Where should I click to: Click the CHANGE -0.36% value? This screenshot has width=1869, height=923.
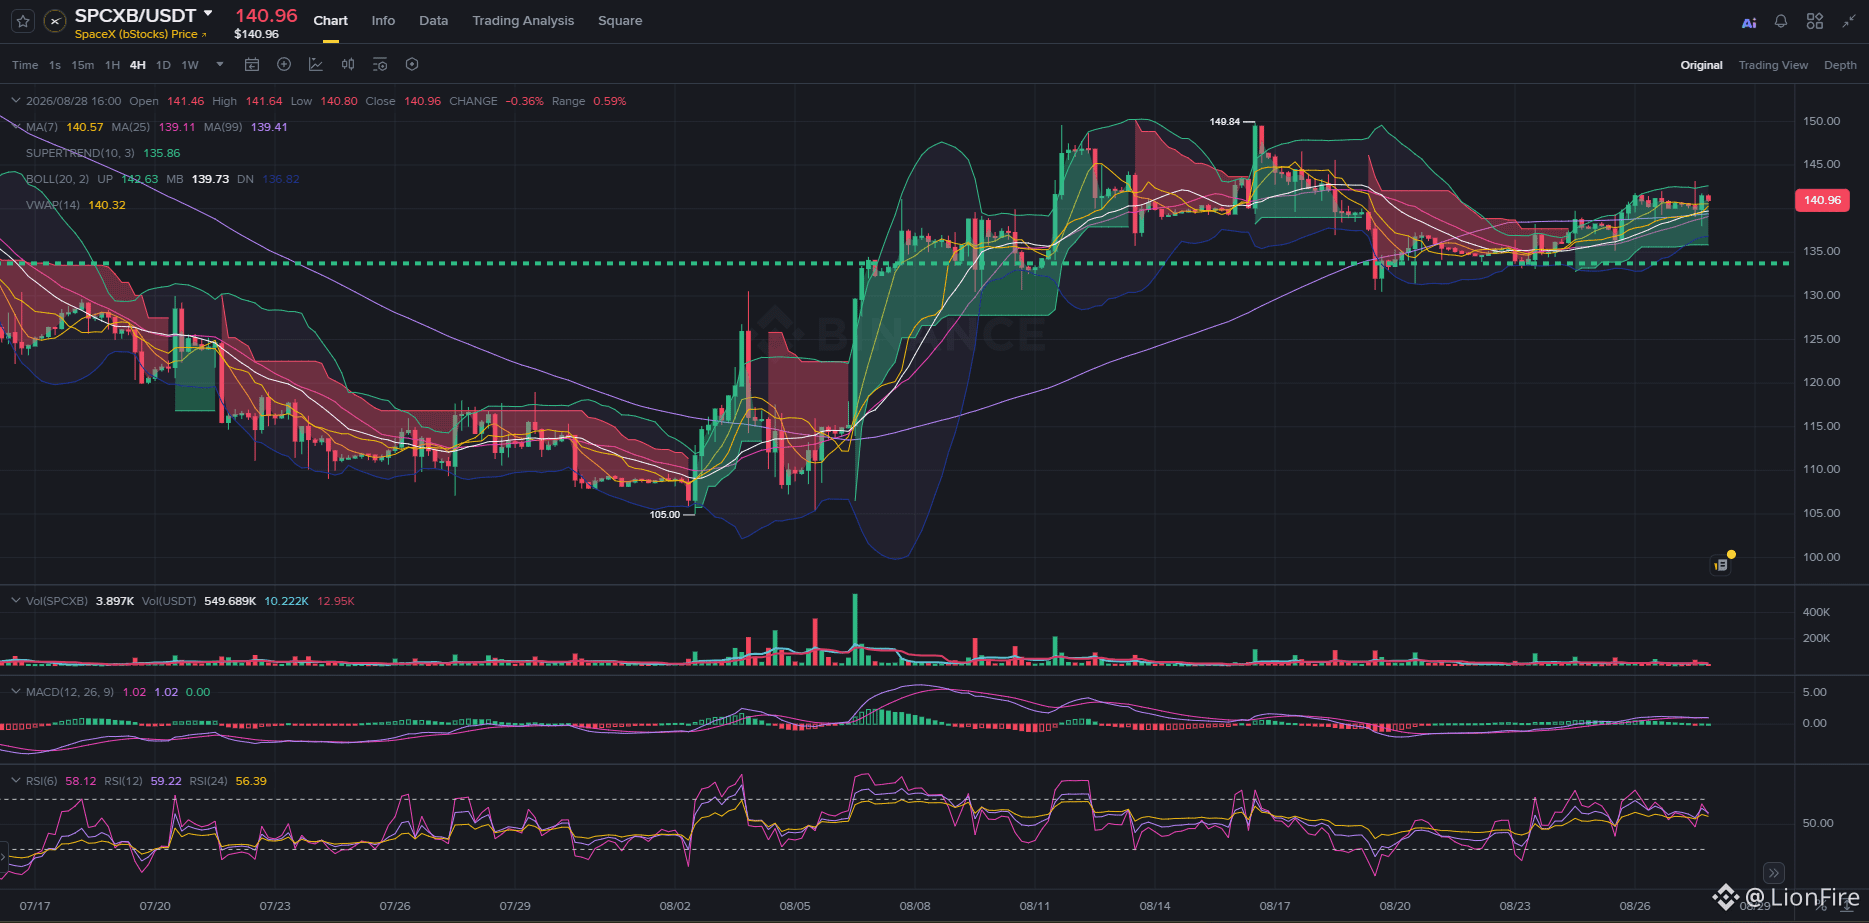point(525,101)
